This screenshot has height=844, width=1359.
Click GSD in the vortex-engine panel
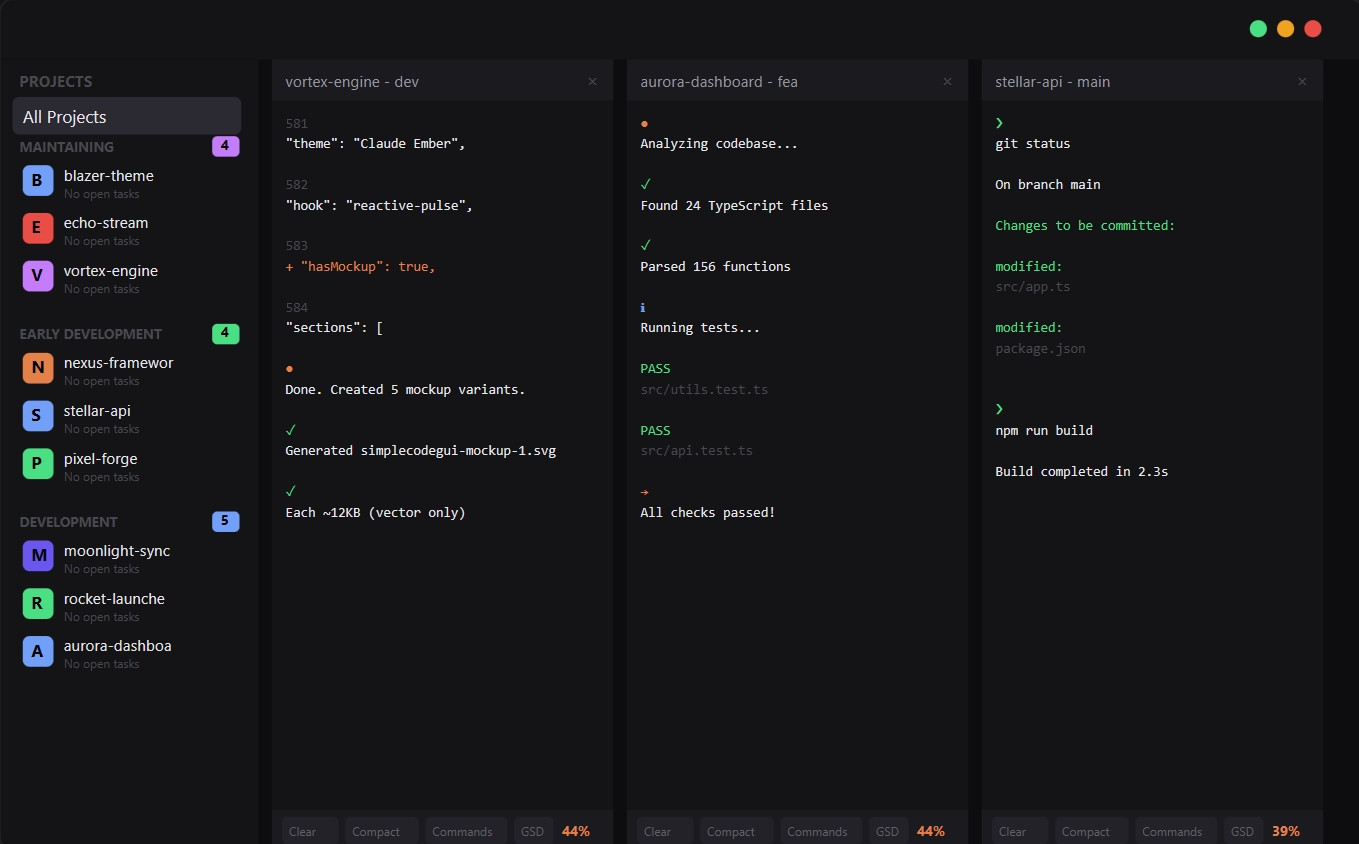(x=533, y=831)
